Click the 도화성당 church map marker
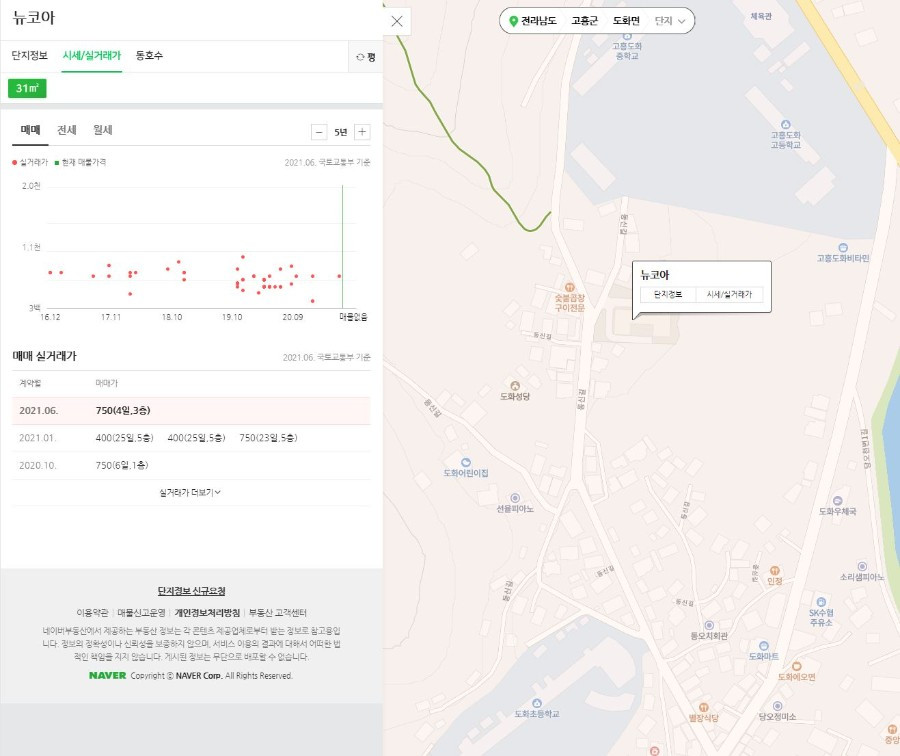The height and width of the screenshot is (756, 900). point(515,386)
